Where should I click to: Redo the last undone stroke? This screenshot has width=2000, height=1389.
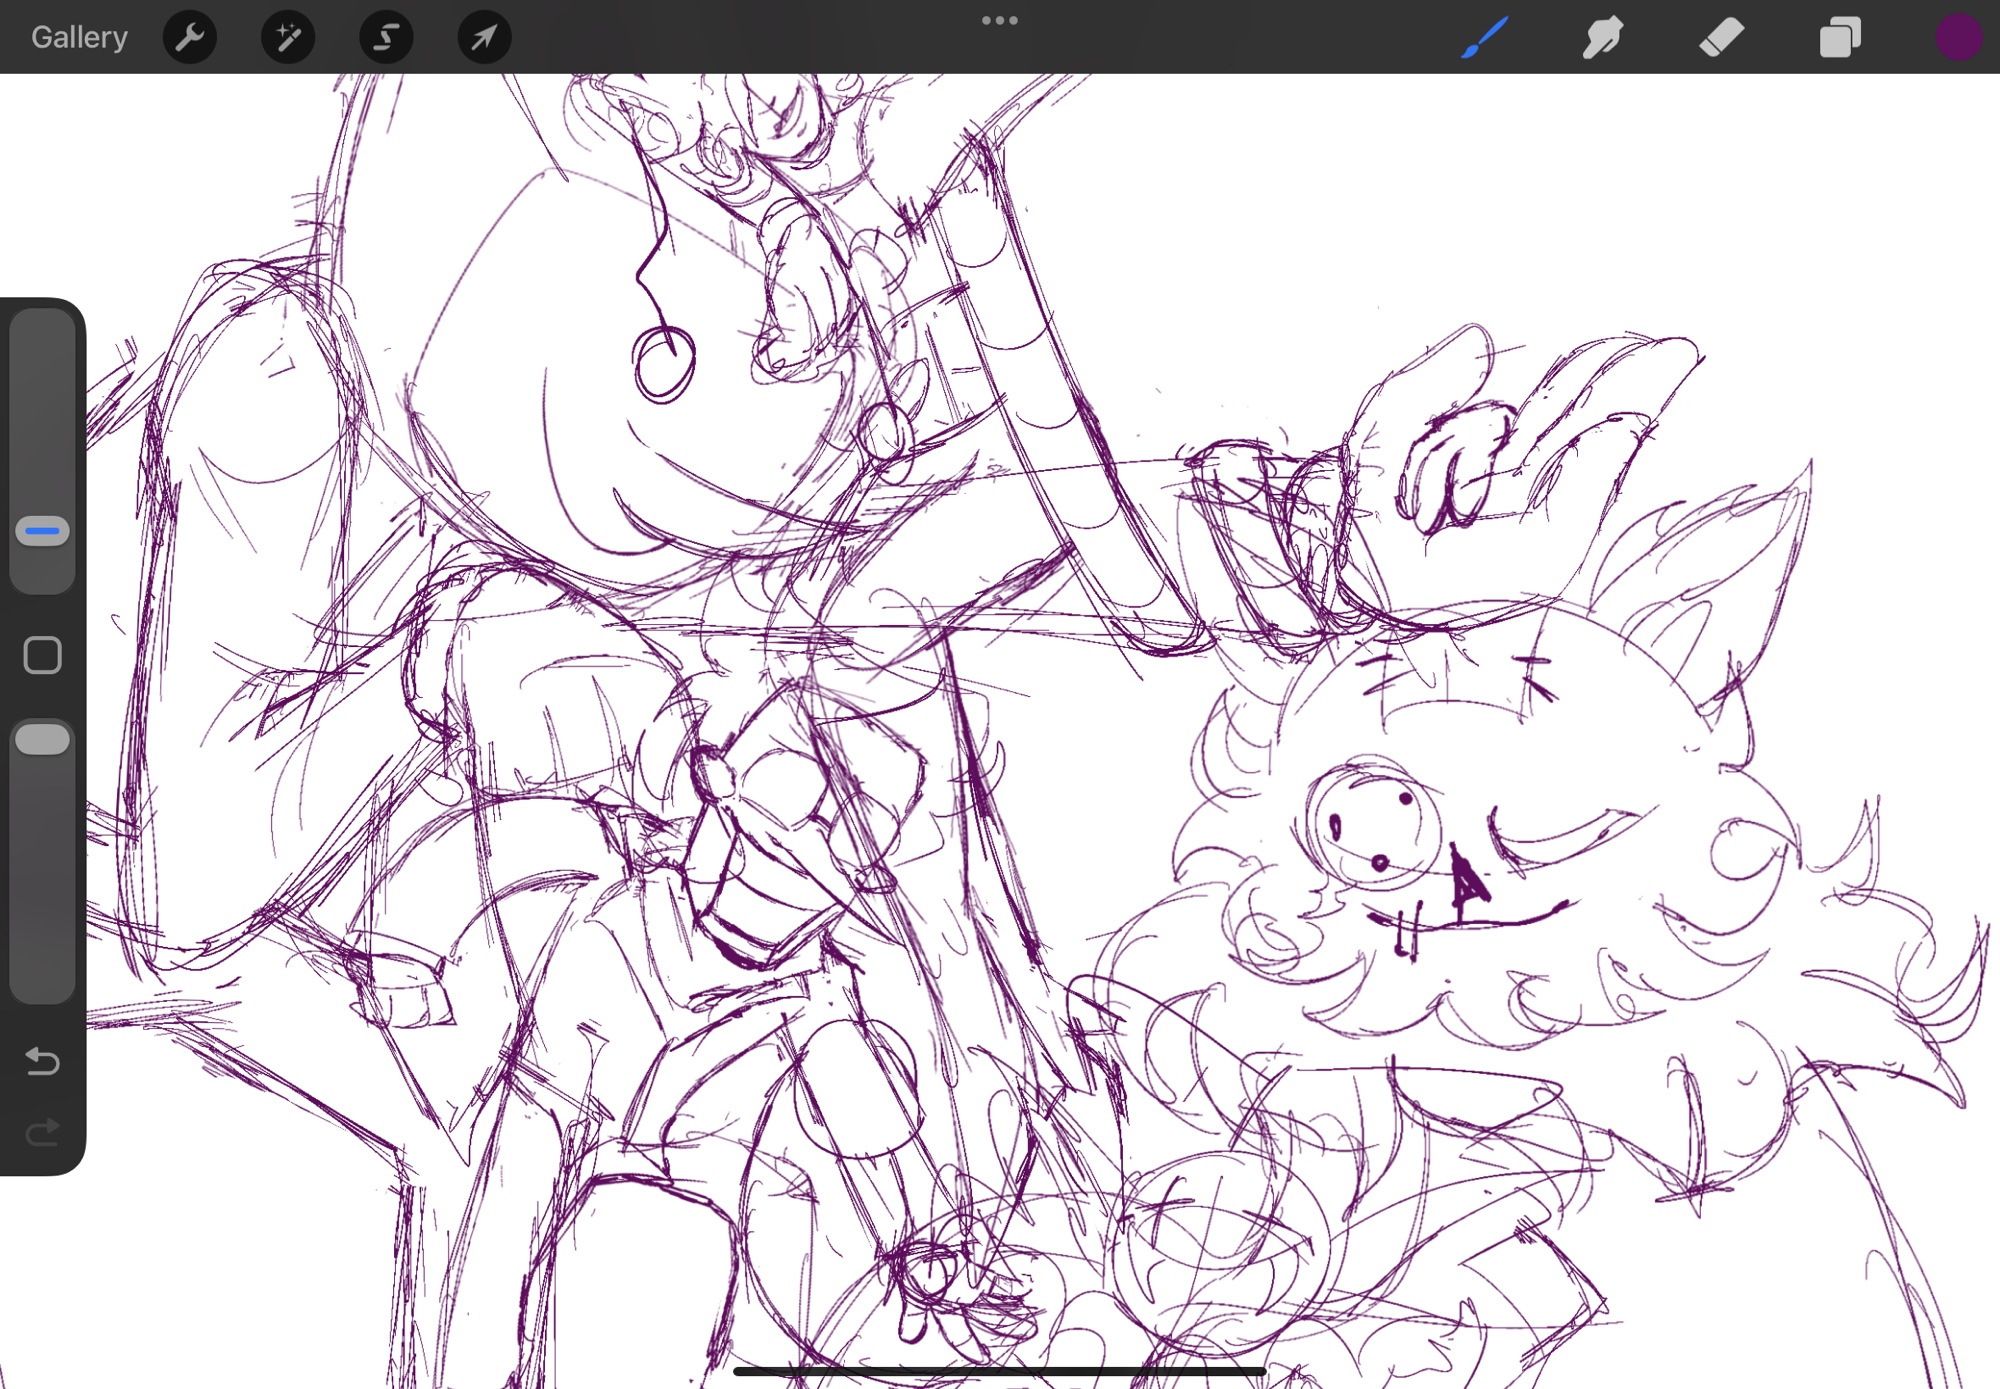[43, 1132]
